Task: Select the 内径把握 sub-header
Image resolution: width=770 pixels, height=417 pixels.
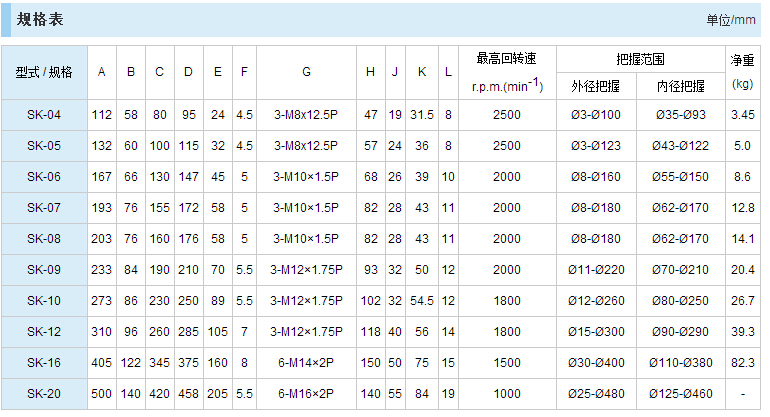Action: [680, 86]
